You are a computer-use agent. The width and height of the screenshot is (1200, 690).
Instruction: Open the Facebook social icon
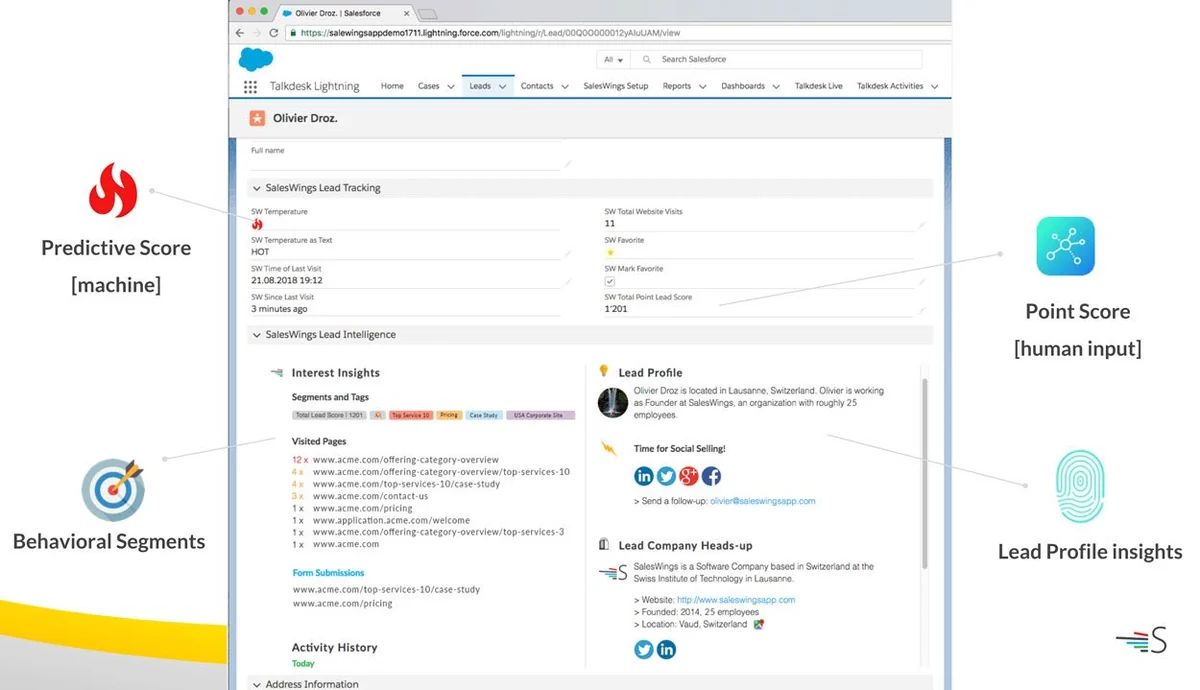point(711,476)
